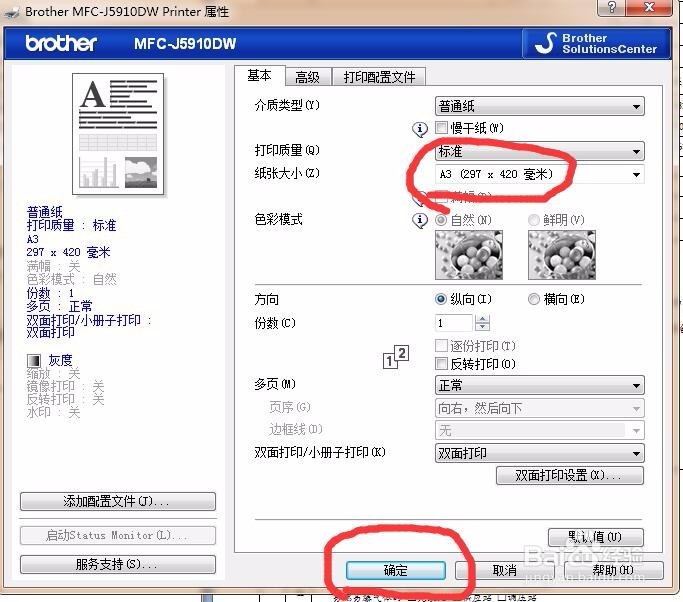Decrease copies with the down spinner arrow

click(482, 327)
